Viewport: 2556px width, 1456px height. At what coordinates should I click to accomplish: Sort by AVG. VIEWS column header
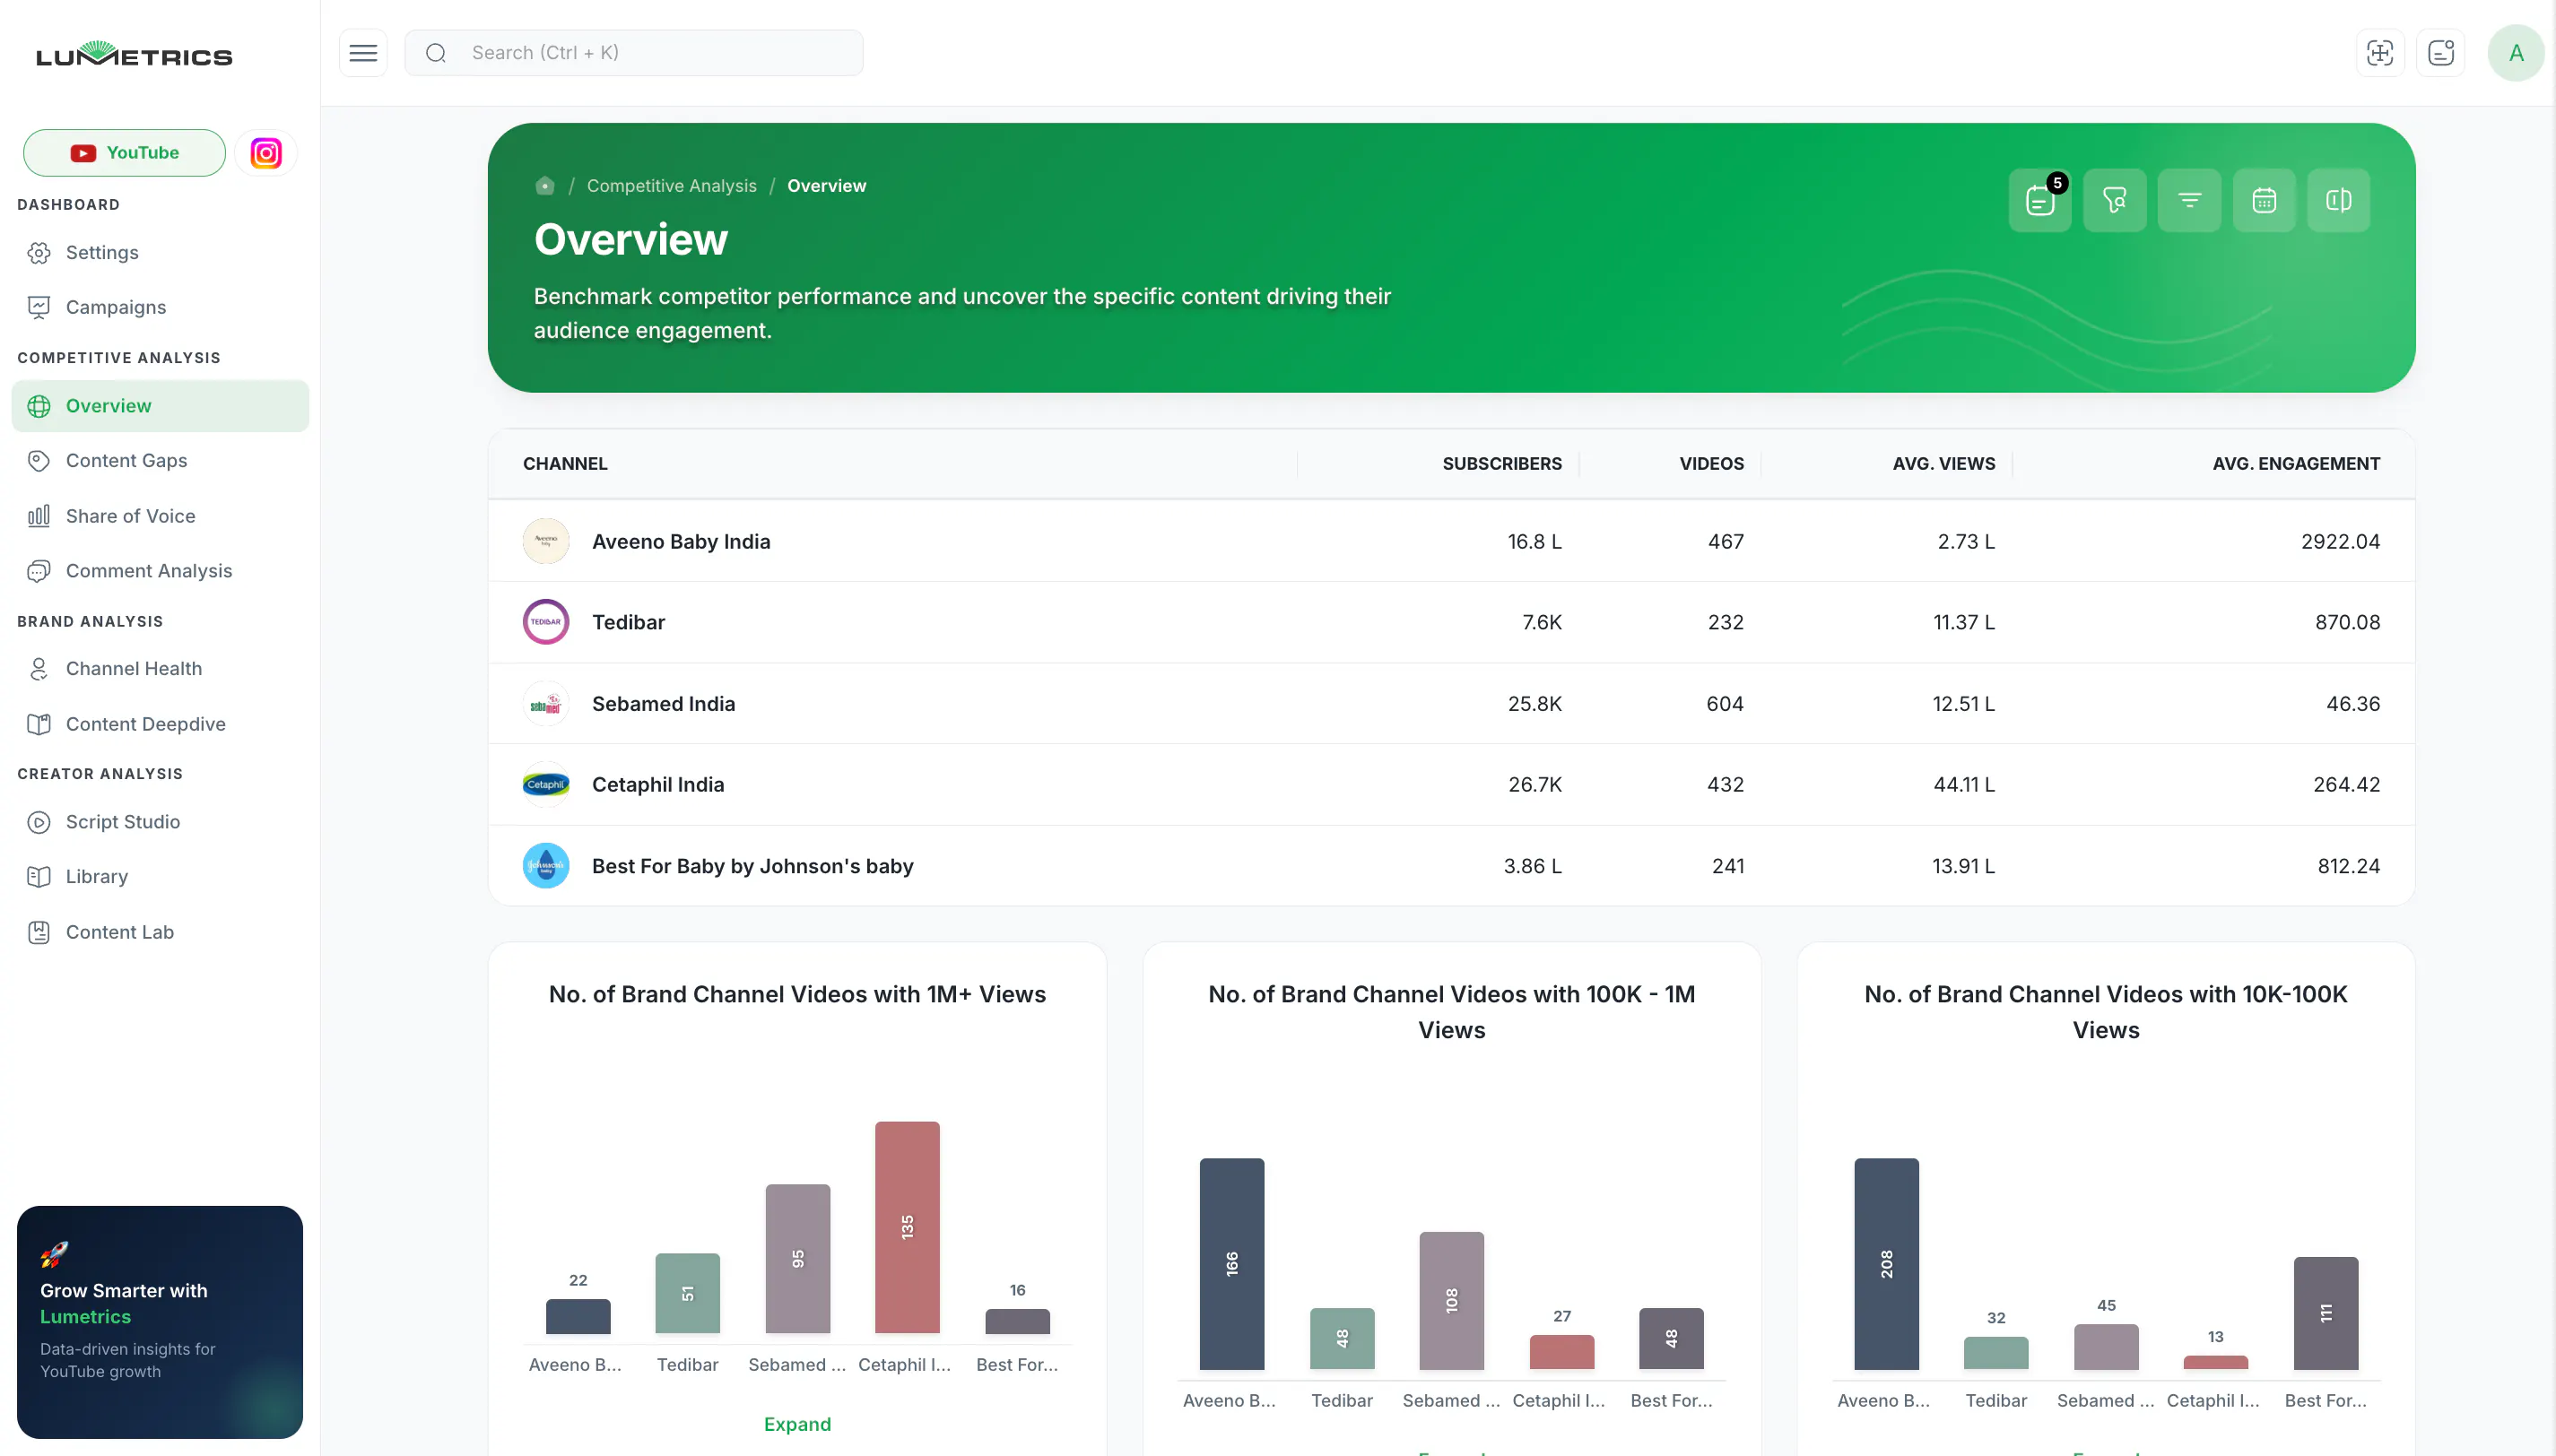pyautogui.click(x=1943, y=464)
